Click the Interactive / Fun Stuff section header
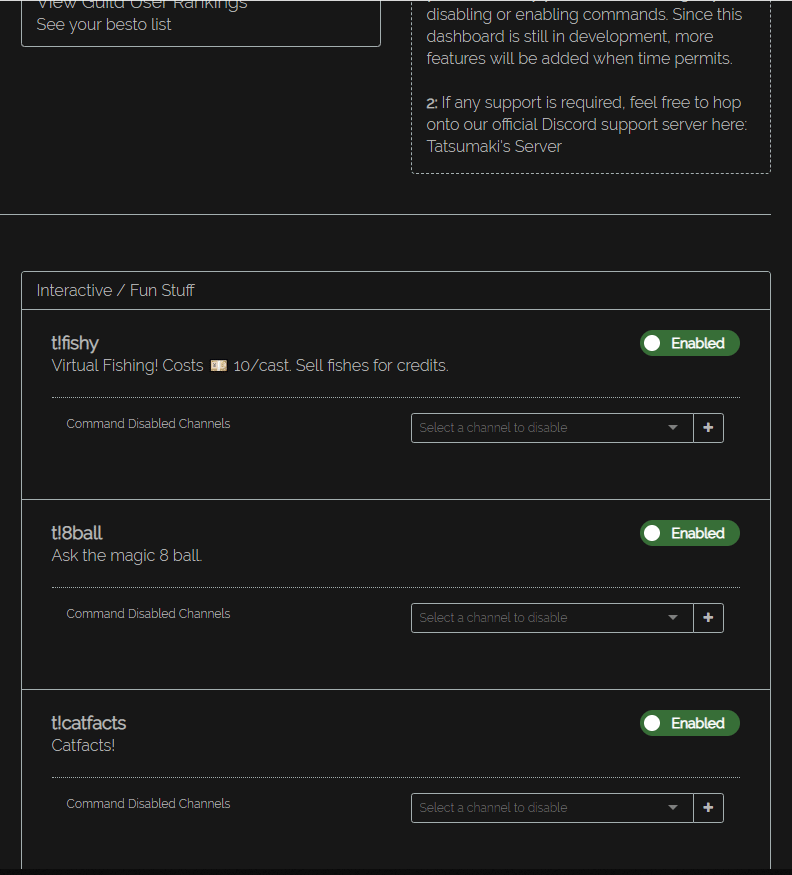Image resolution: width=792 pixels, height=875 pixels. [x=116, y=291]
